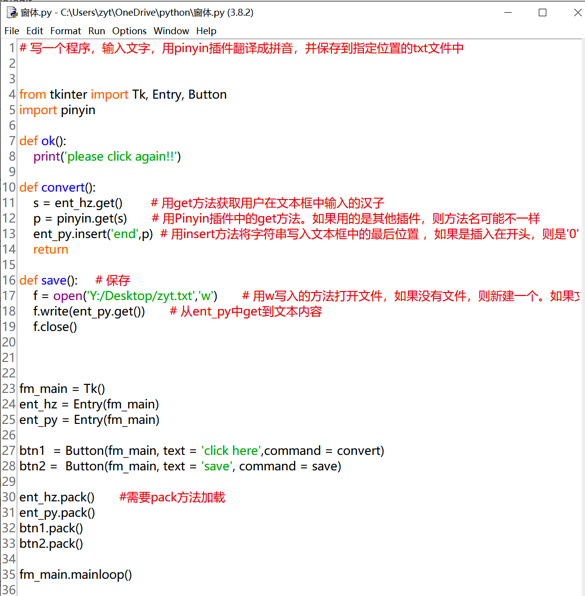Click the '# 用w写入的方法打开文件' comment

(x=411, y=296)
